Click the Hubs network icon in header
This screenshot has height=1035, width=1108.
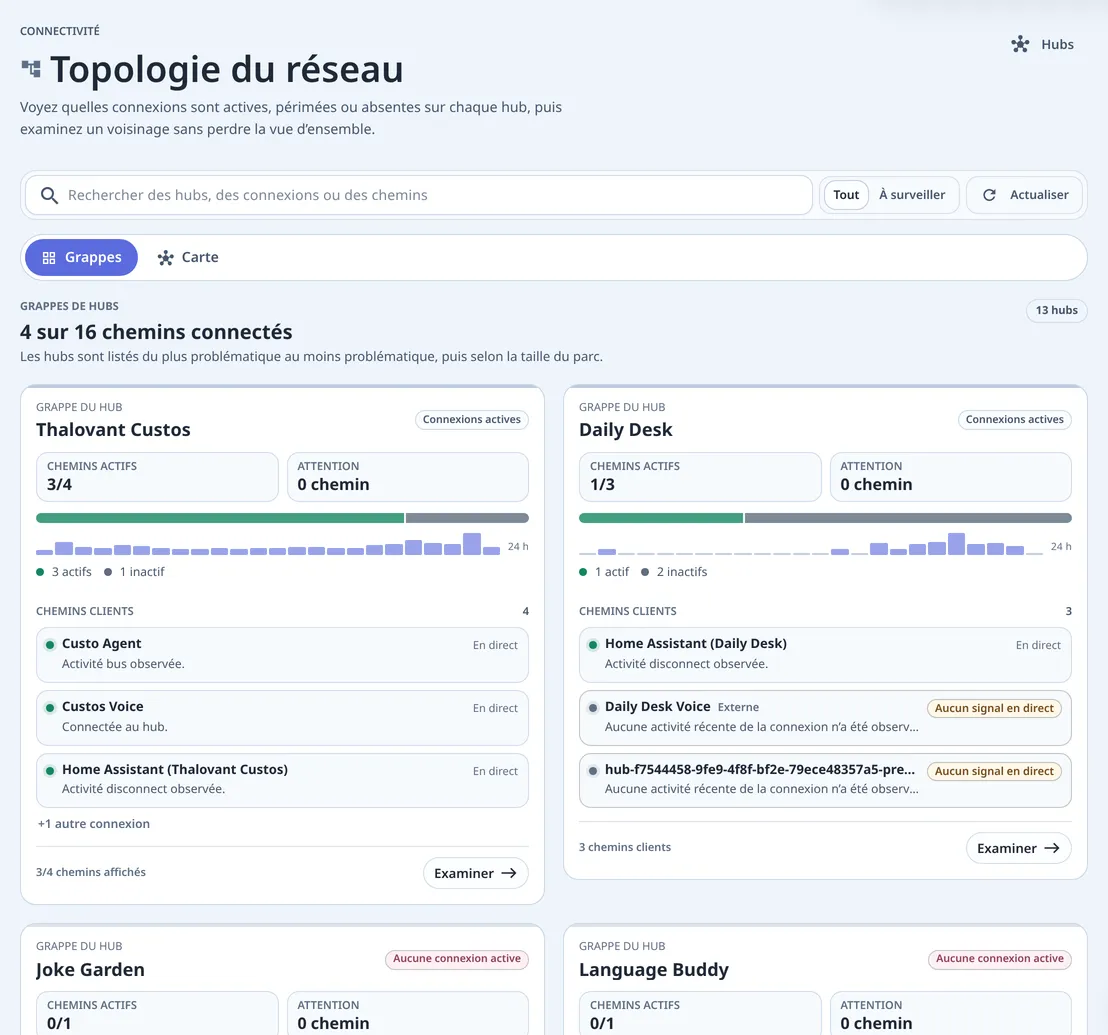click(x=1020, y=45)
